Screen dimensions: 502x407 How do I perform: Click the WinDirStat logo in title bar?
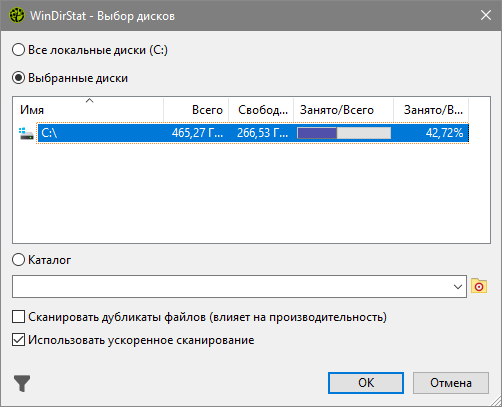tap(17, 15)
